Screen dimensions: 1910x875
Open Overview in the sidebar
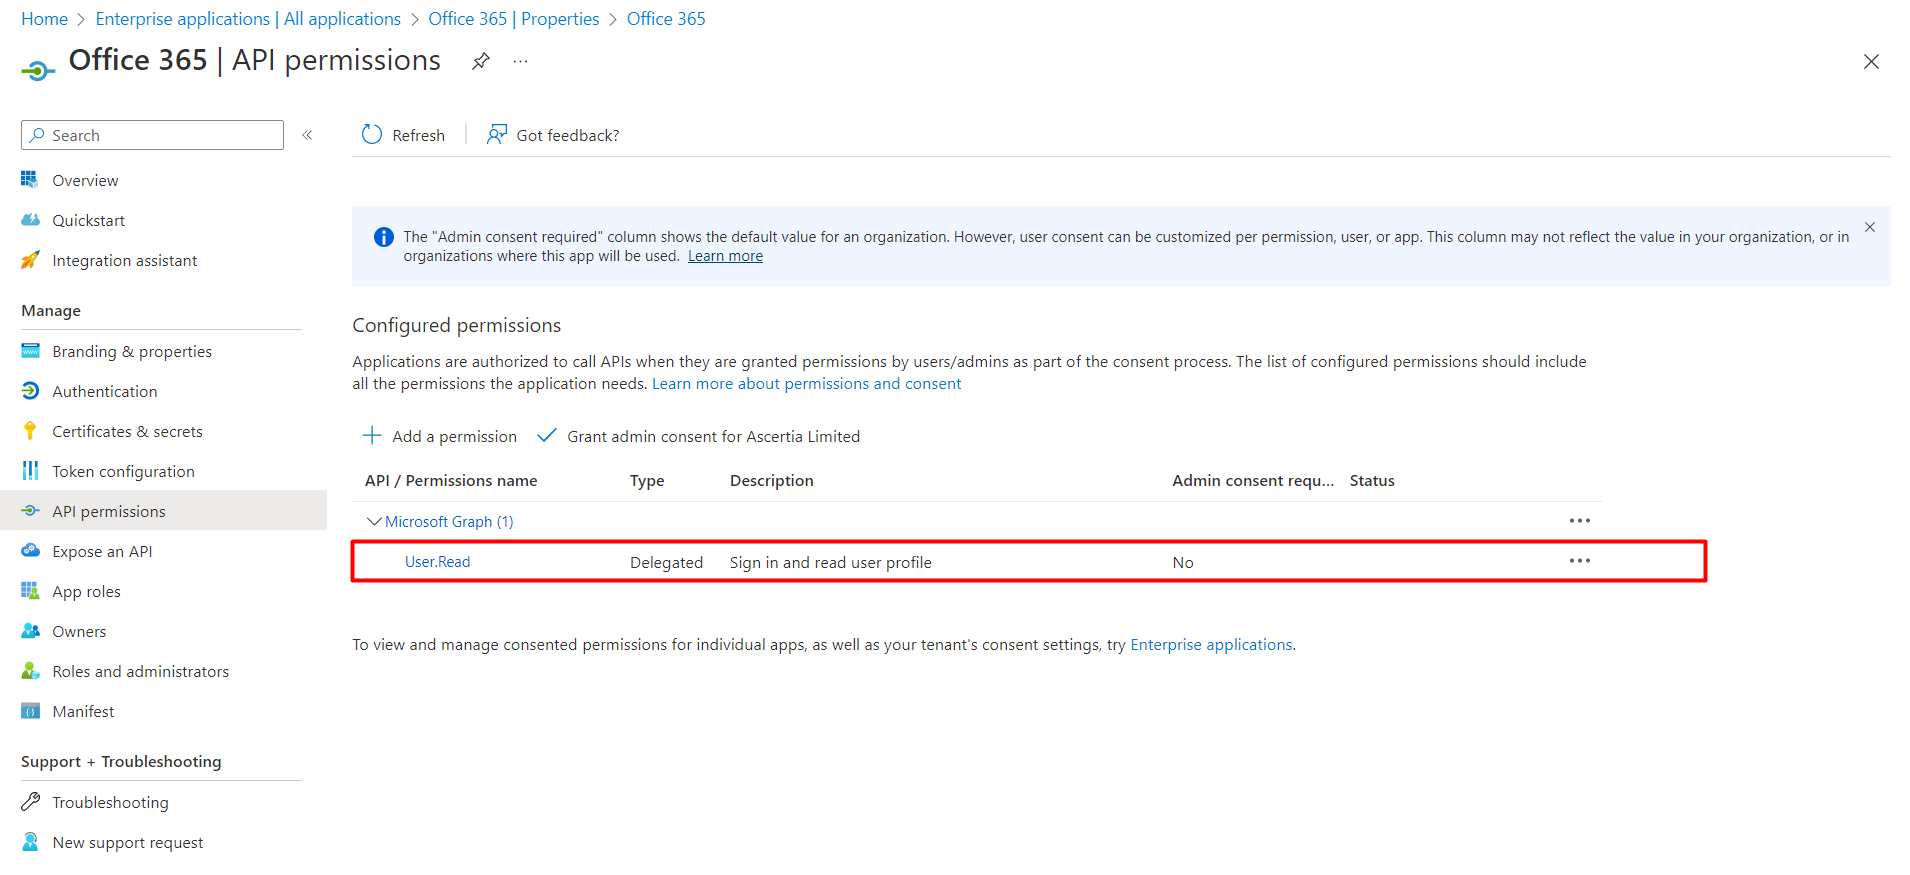point(85,181)
